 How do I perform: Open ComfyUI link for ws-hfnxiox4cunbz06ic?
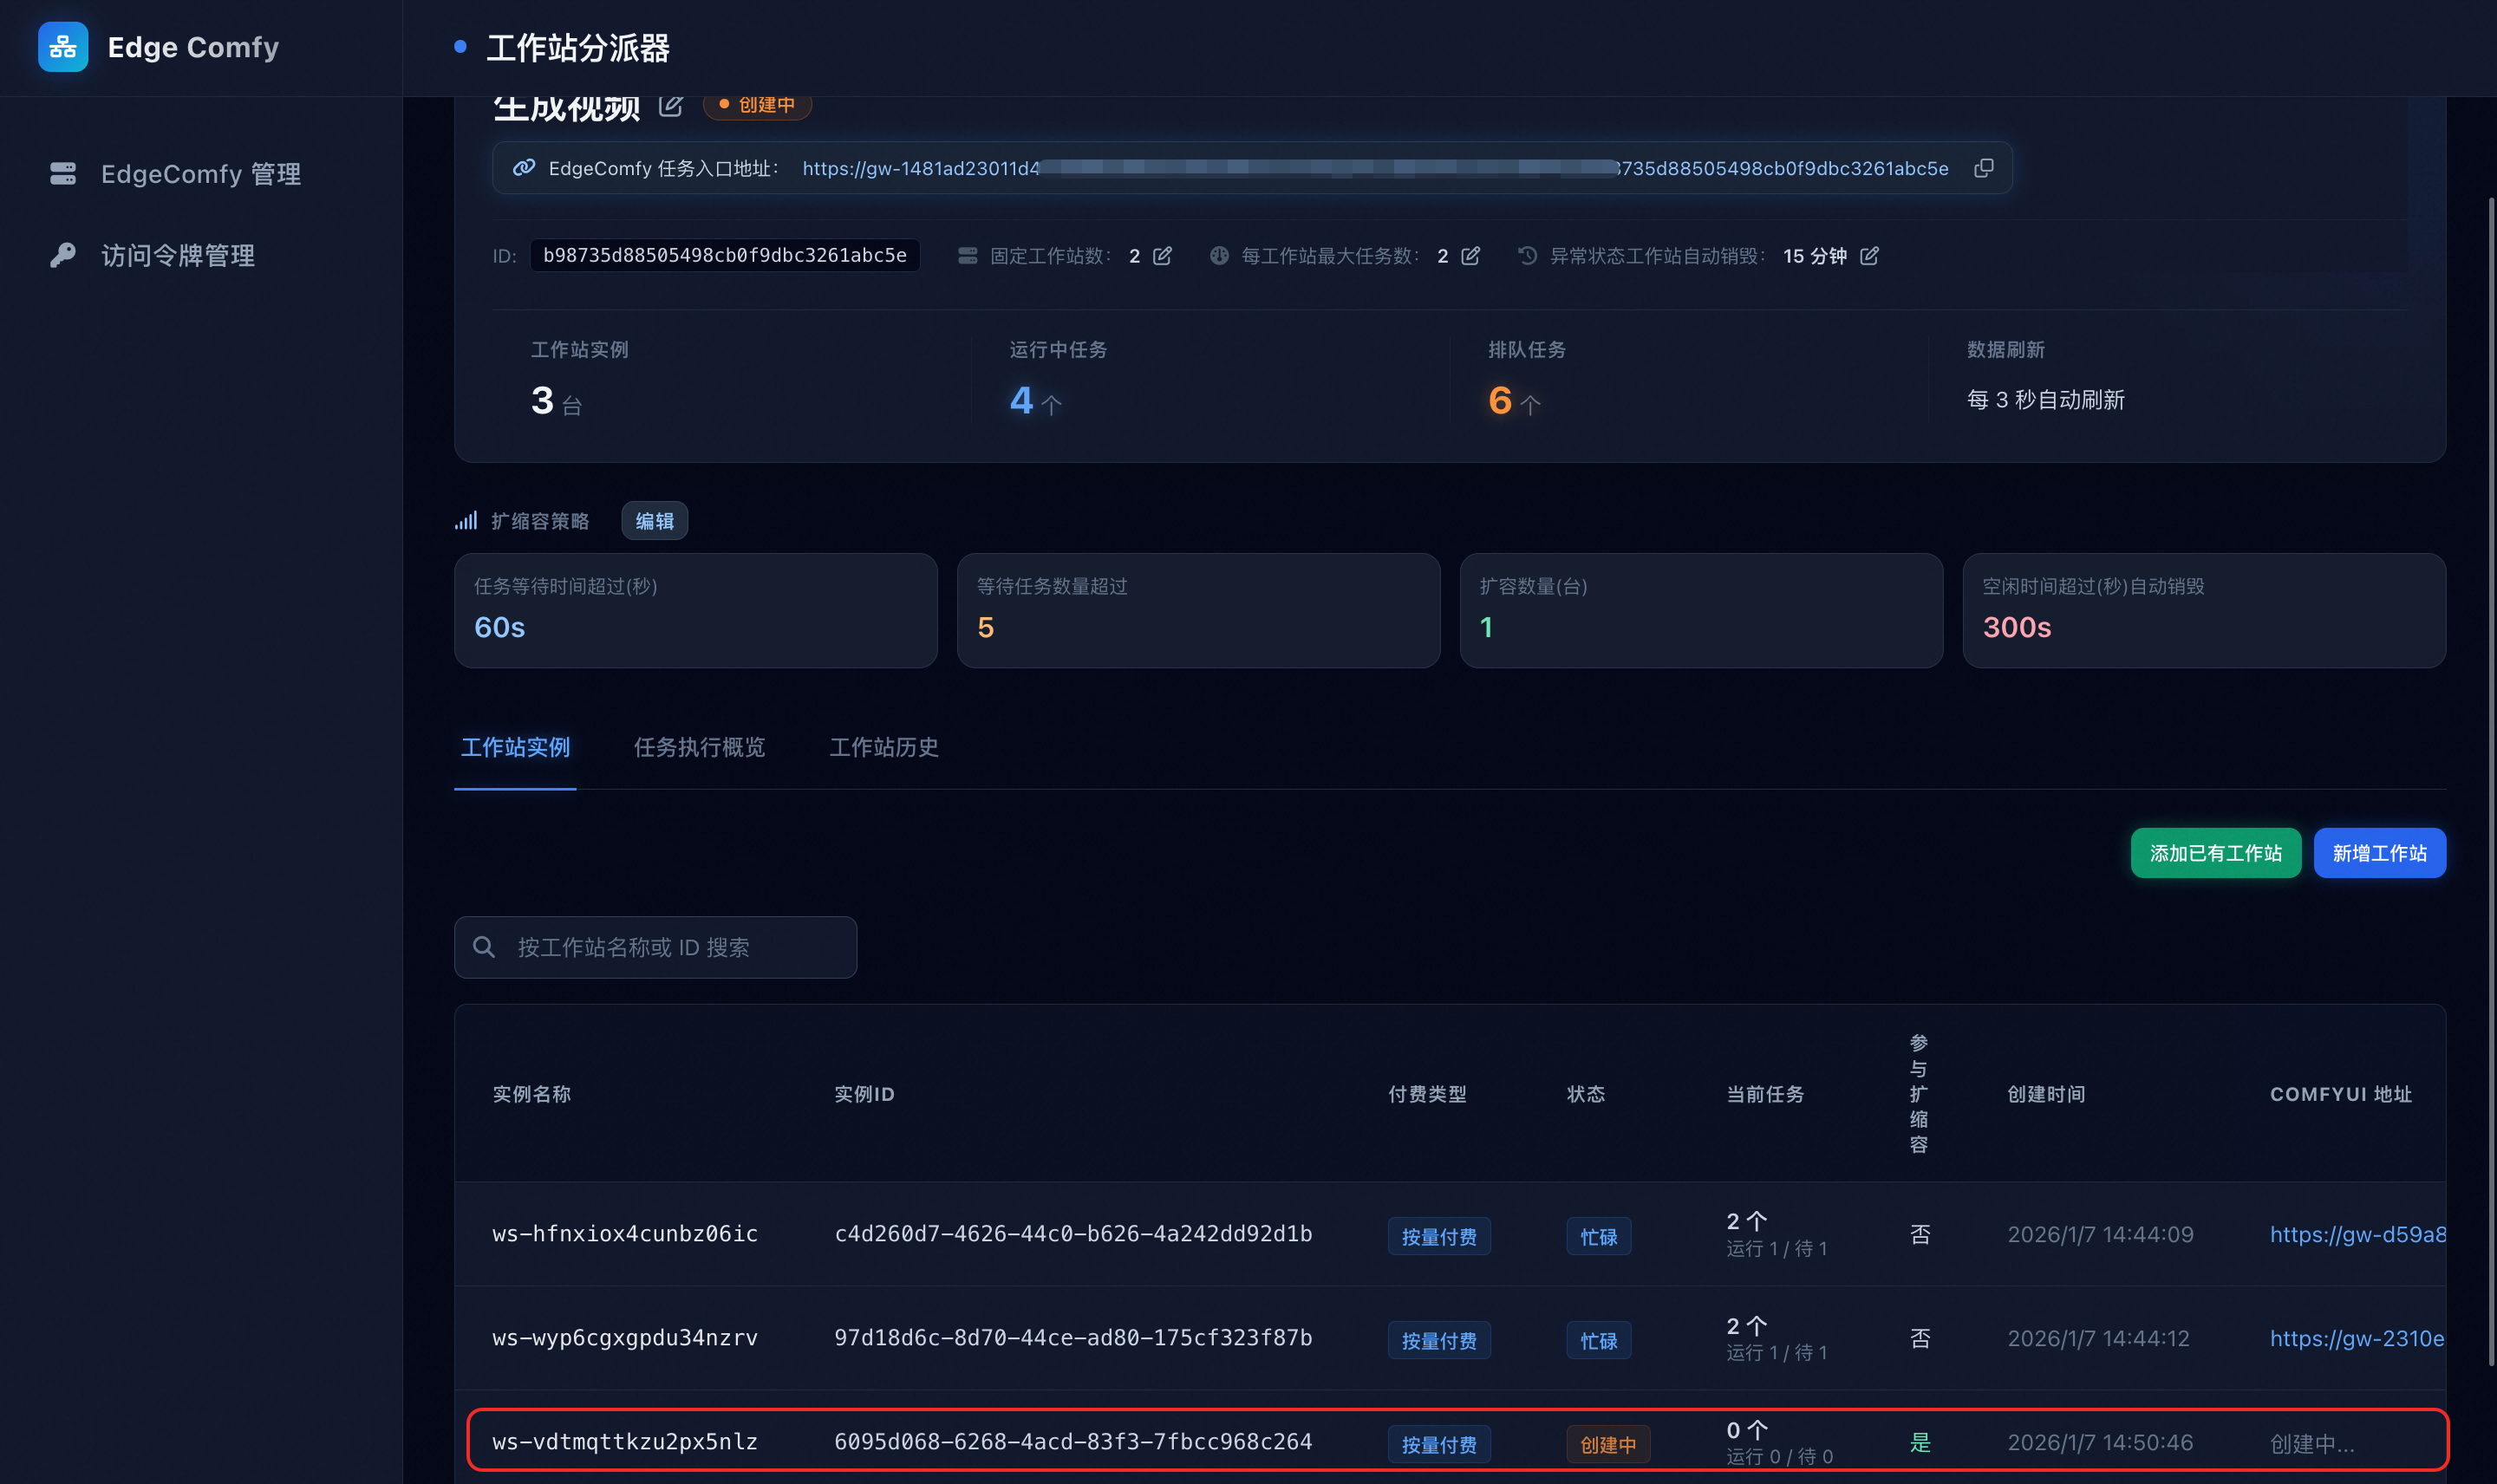coord(2356,1234)
